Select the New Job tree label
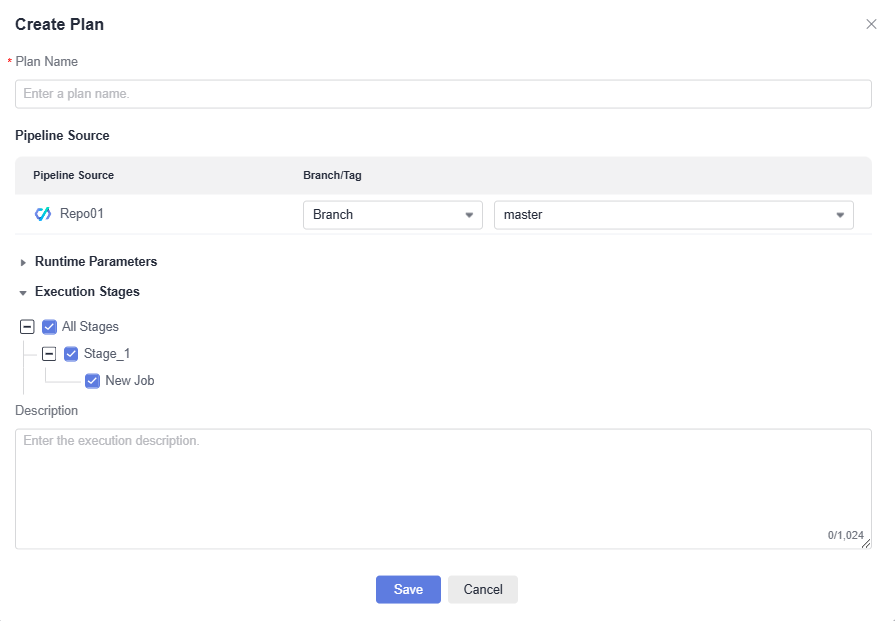The width and height of the screenshot is (895, 621). tap(130, 380)
